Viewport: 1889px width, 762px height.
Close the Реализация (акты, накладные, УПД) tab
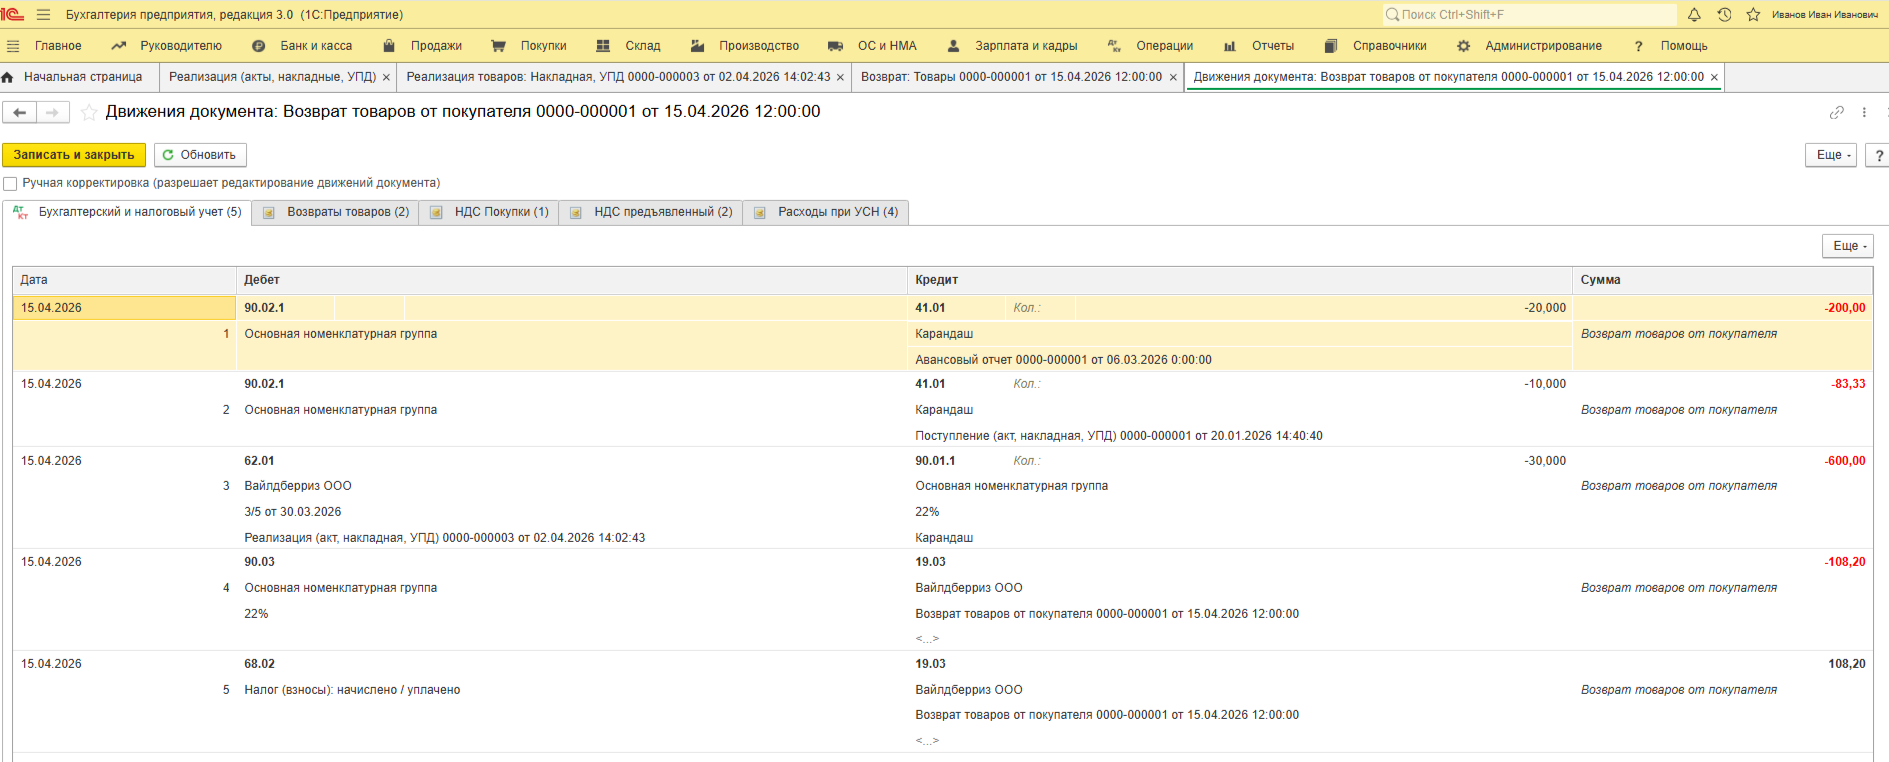pos(386,78)
